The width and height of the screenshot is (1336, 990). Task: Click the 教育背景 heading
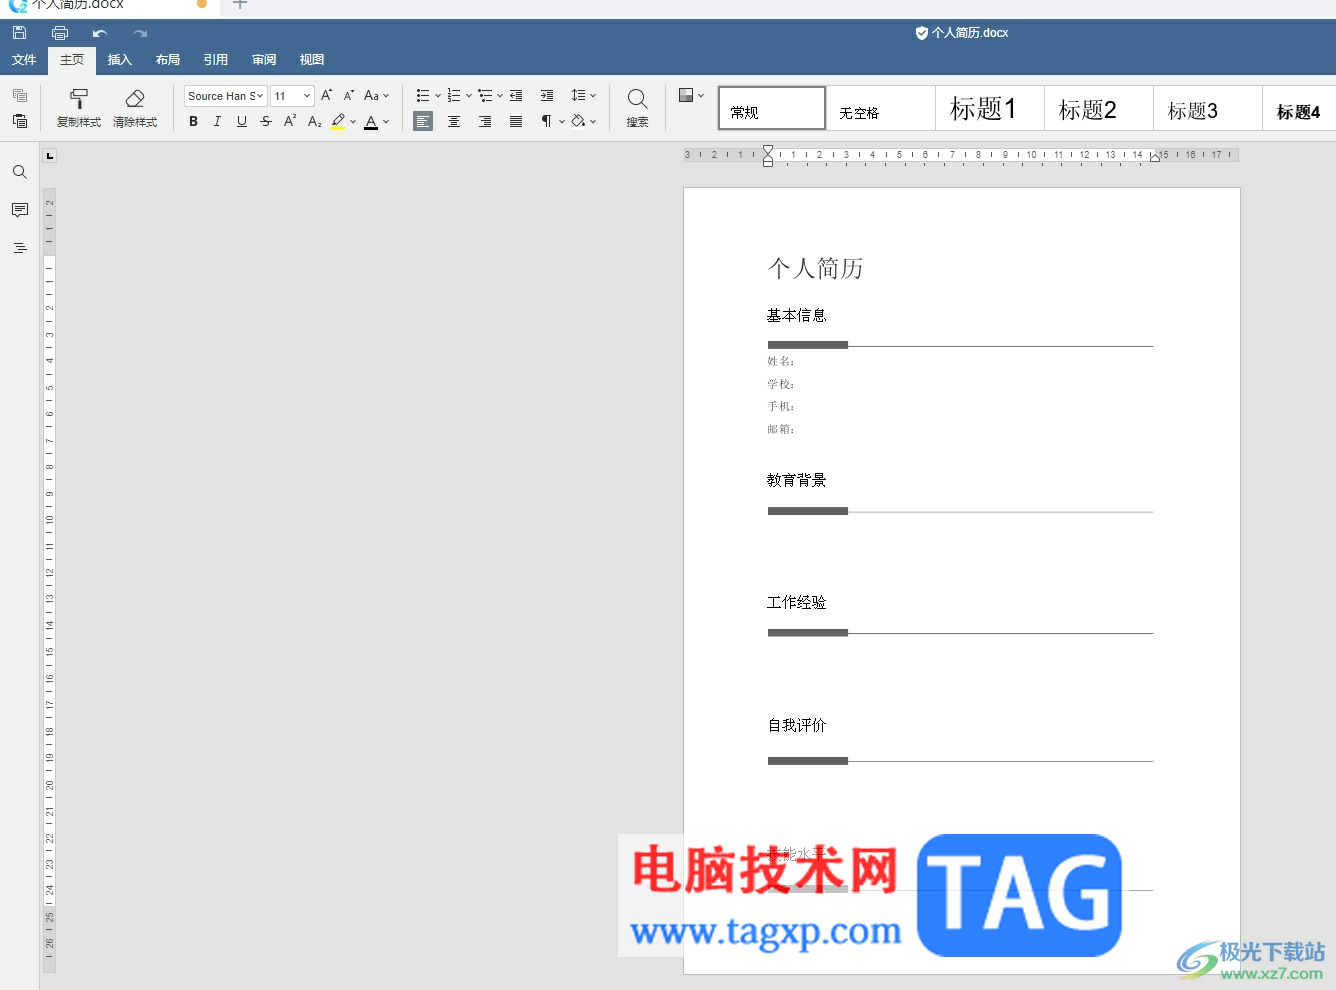[797, 480]
